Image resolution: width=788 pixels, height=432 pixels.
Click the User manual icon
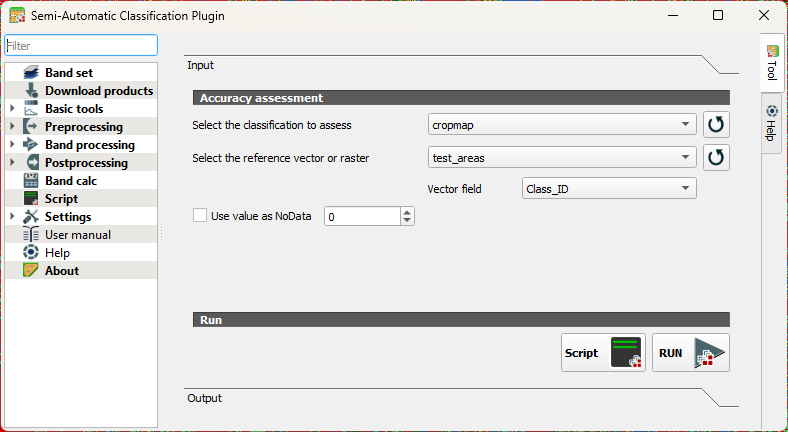tap(30, 235)
